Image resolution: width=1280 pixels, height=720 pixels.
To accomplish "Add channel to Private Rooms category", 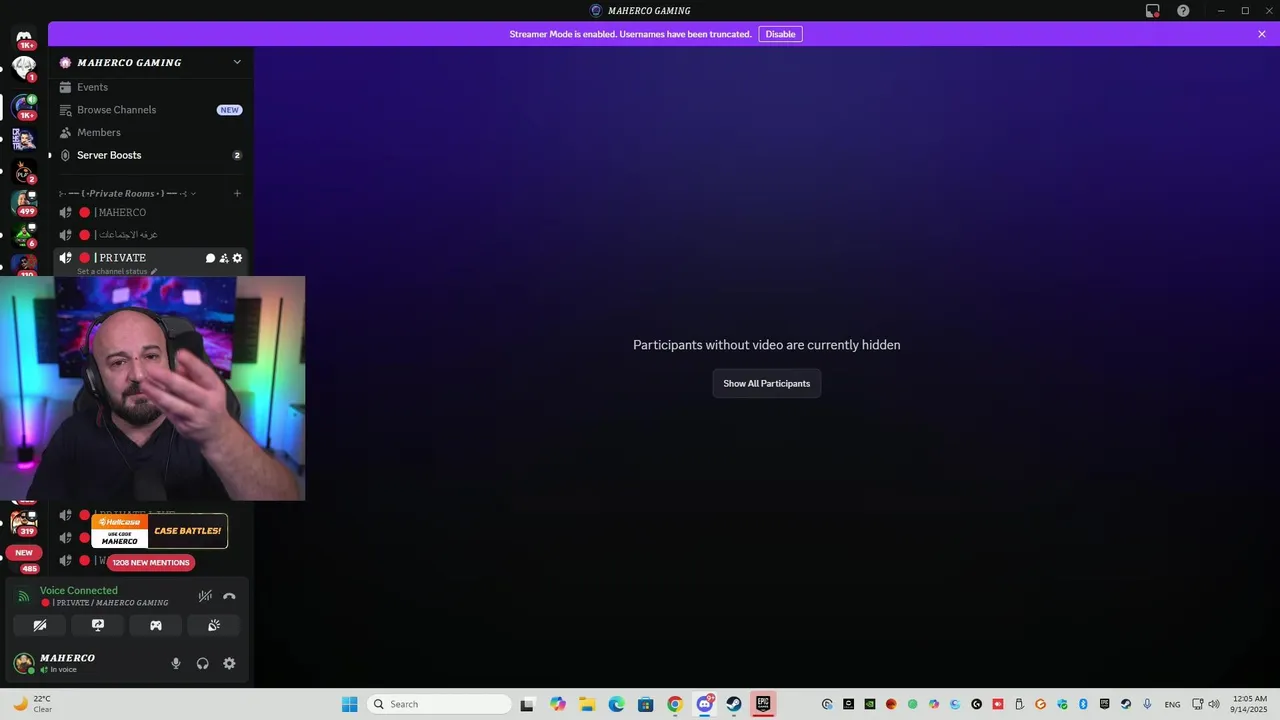I will click(x=237, y=193).
